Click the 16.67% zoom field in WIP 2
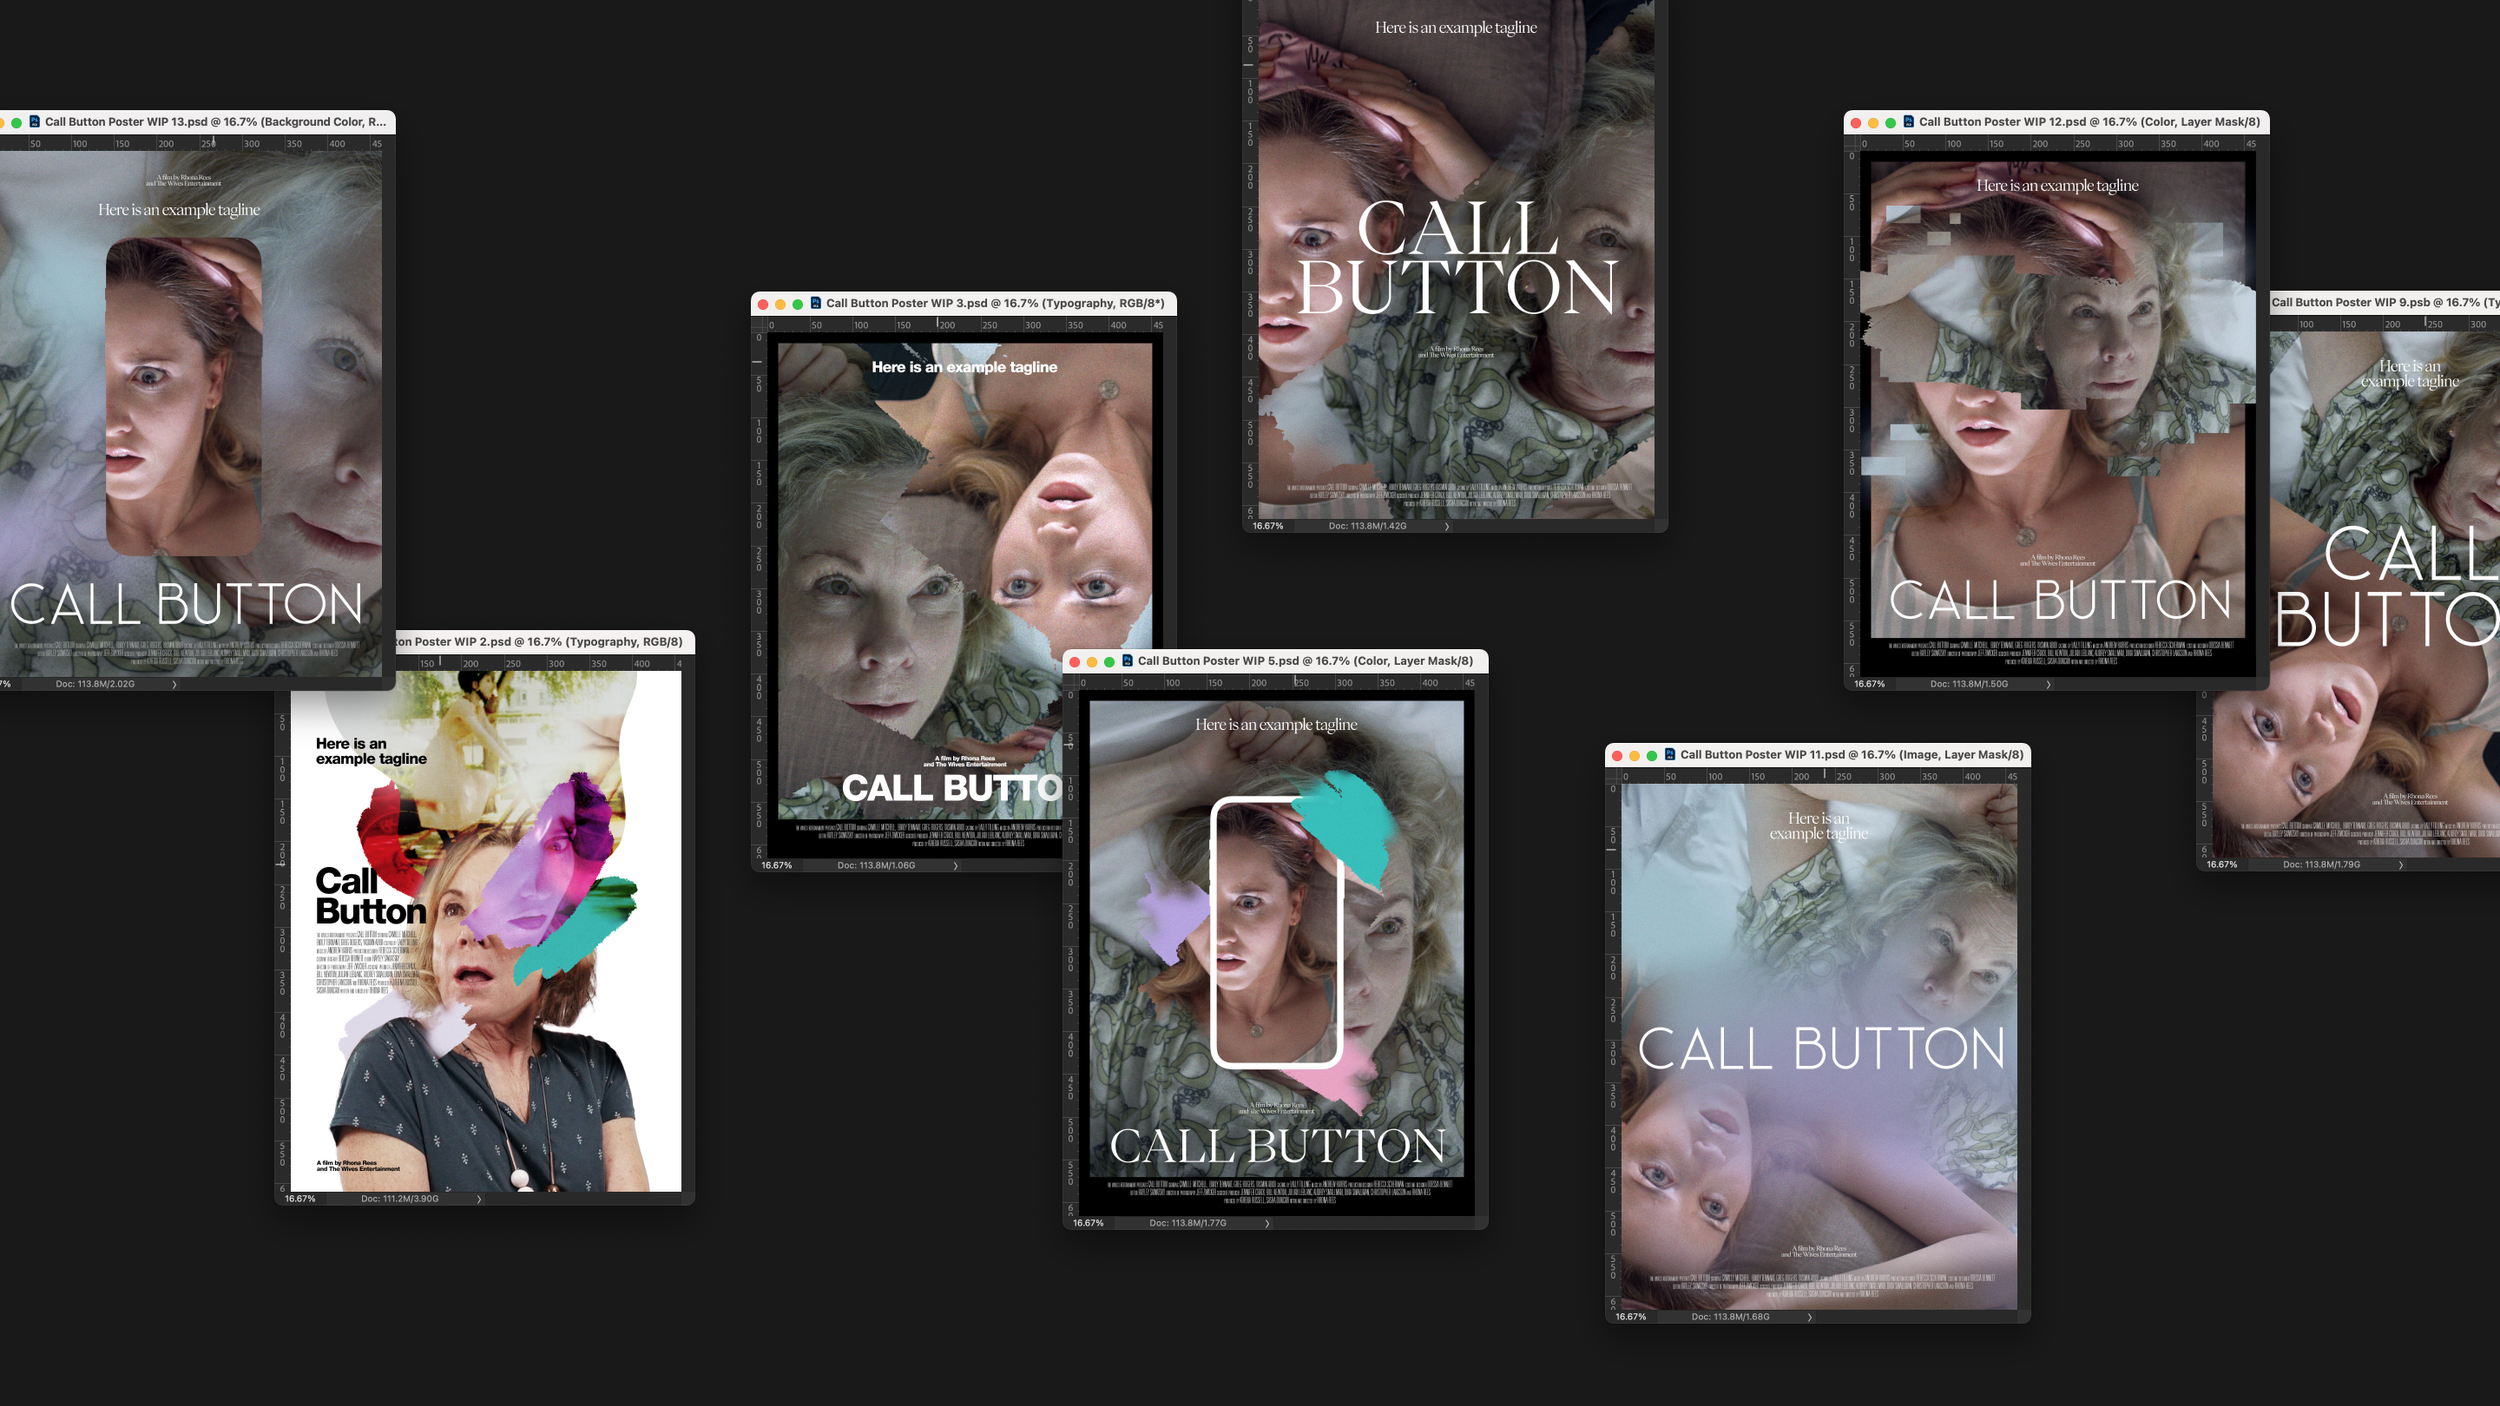Screen dimensions: 2500x1406 coord(300,1198)
